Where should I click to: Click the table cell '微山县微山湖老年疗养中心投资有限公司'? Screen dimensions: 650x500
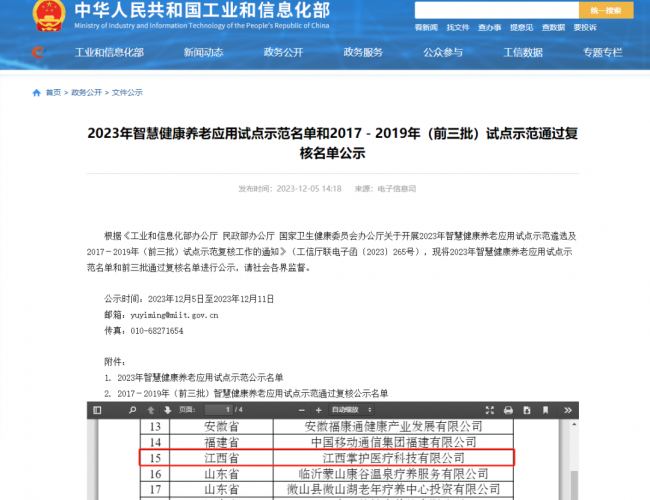pyautogui.click(x=393, y=490)
